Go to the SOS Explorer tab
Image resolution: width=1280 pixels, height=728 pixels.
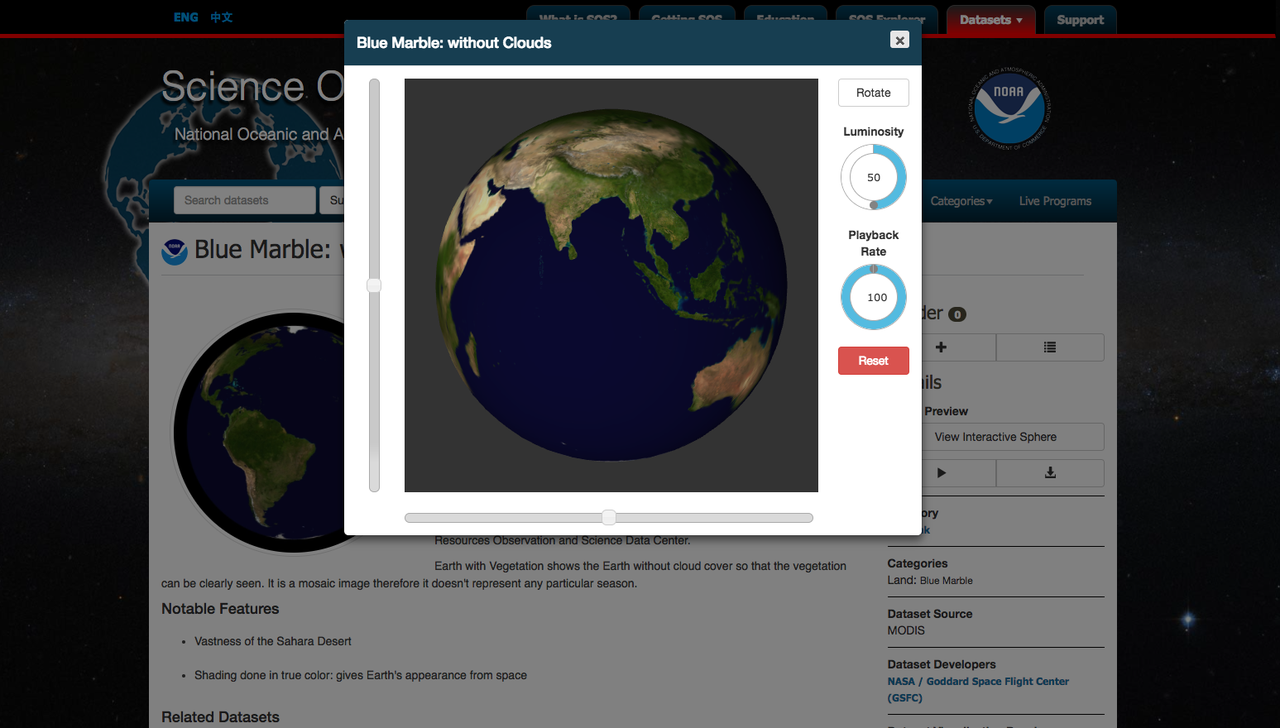coord(885,20)
